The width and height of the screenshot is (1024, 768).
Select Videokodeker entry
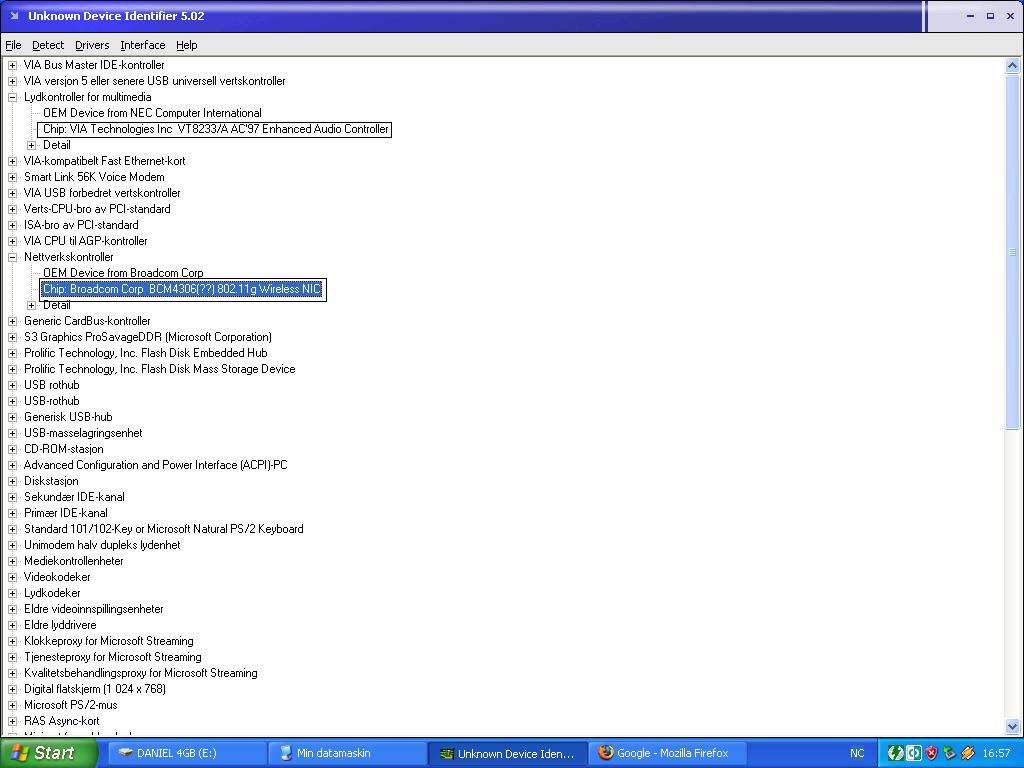point(57,577)
